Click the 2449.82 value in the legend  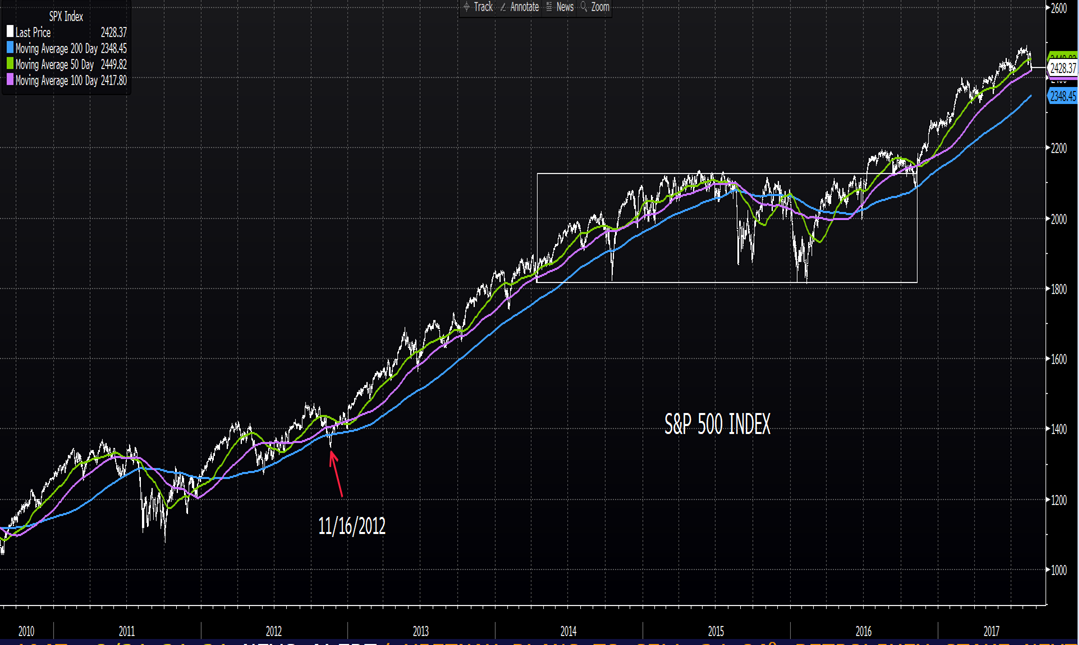click(x=114, y=64)
